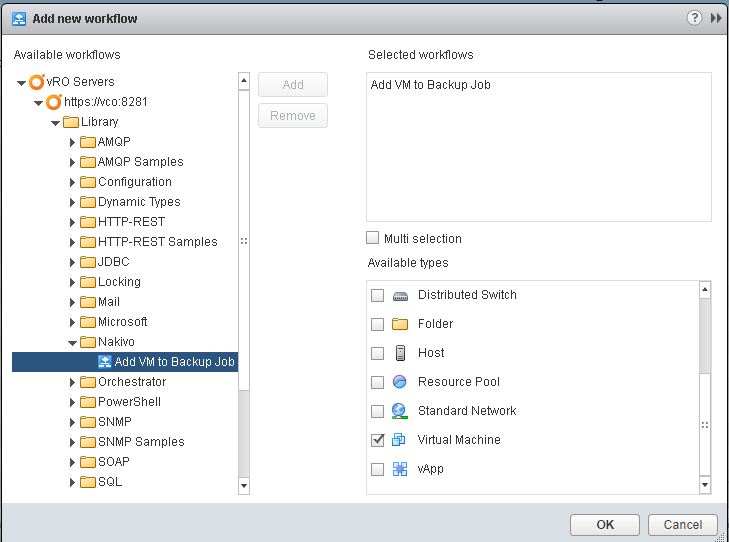Click the Microsoft folder icon

(87, 322)
